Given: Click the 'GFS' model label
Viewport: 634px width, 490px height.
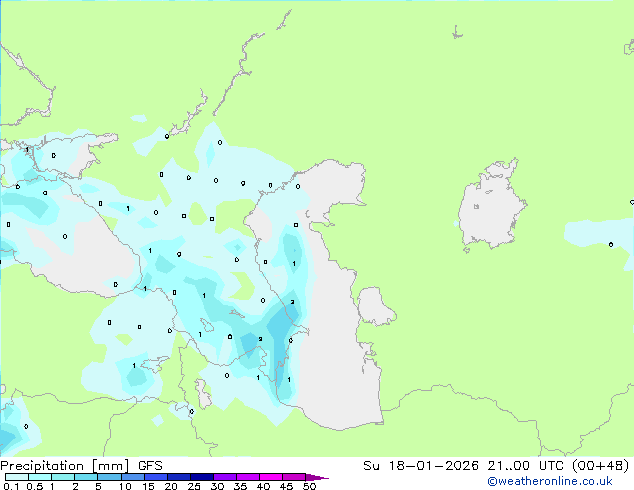Looking at the screenshot, I should [x=150, y=466].
